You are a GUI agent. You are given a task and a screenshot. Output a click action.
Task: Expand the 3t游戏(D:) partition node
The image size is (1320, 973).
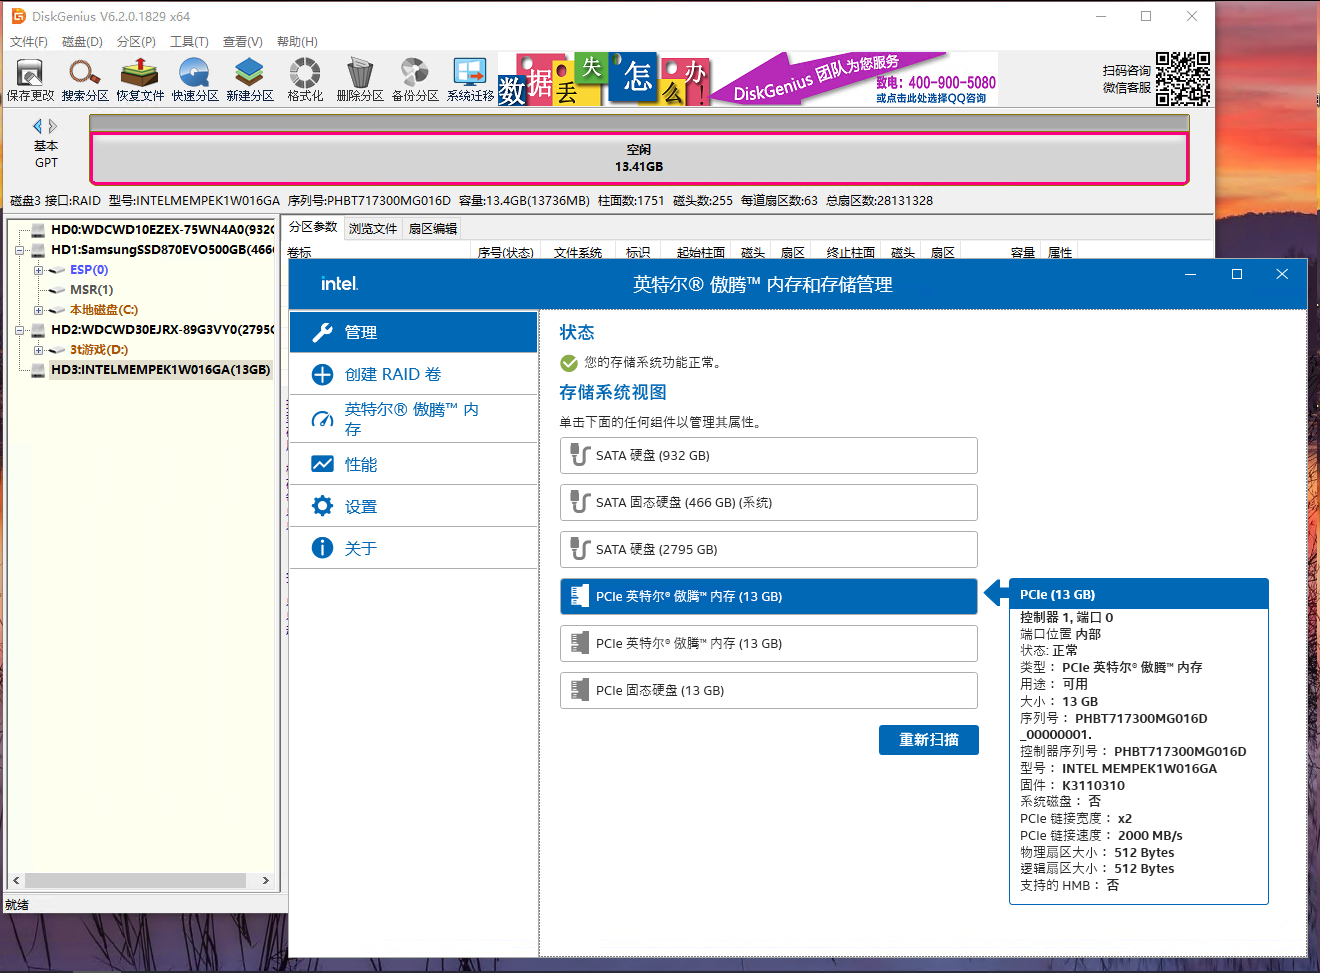tap(38, 350)
